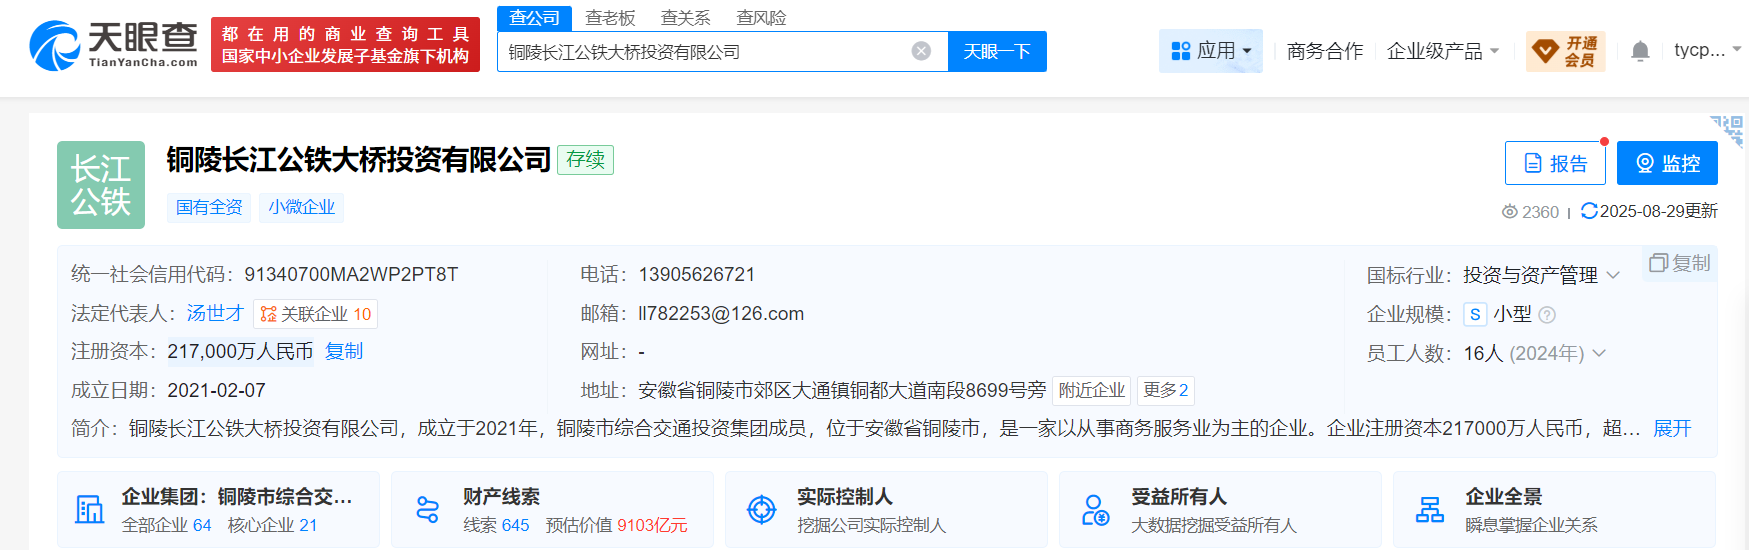Open the 线索 645 link
Viewport: 1749px width, 550px height.
[496, 525]
